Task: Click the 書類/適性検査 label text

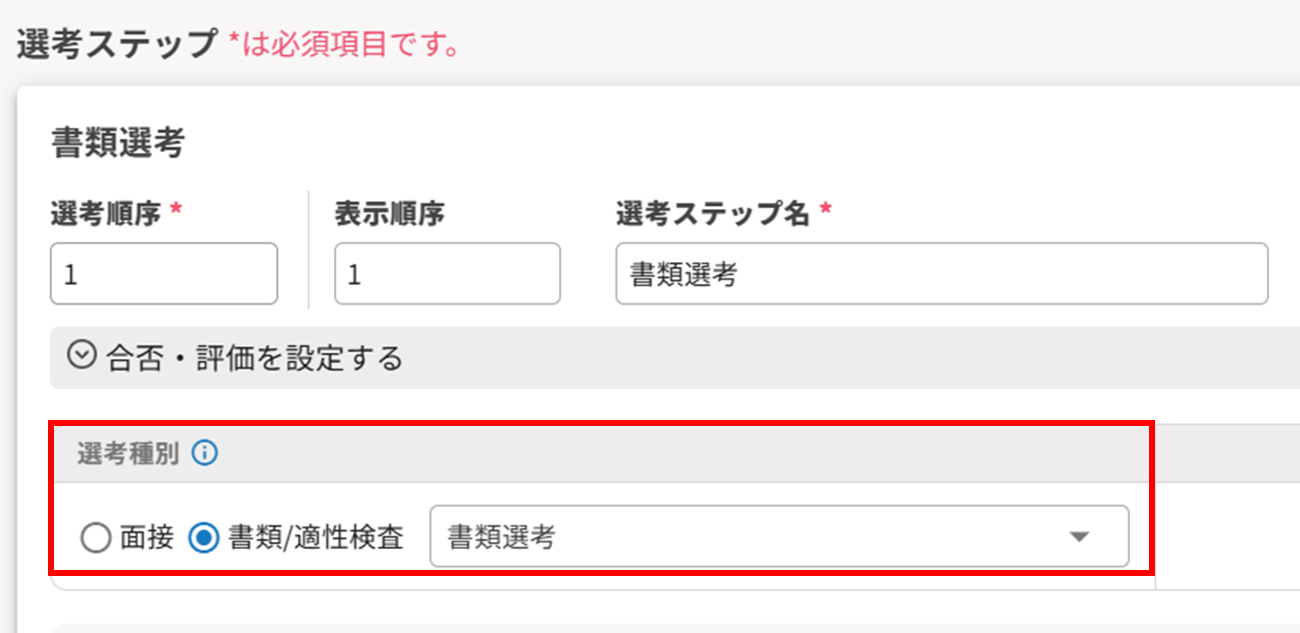Action: point(314,539)
